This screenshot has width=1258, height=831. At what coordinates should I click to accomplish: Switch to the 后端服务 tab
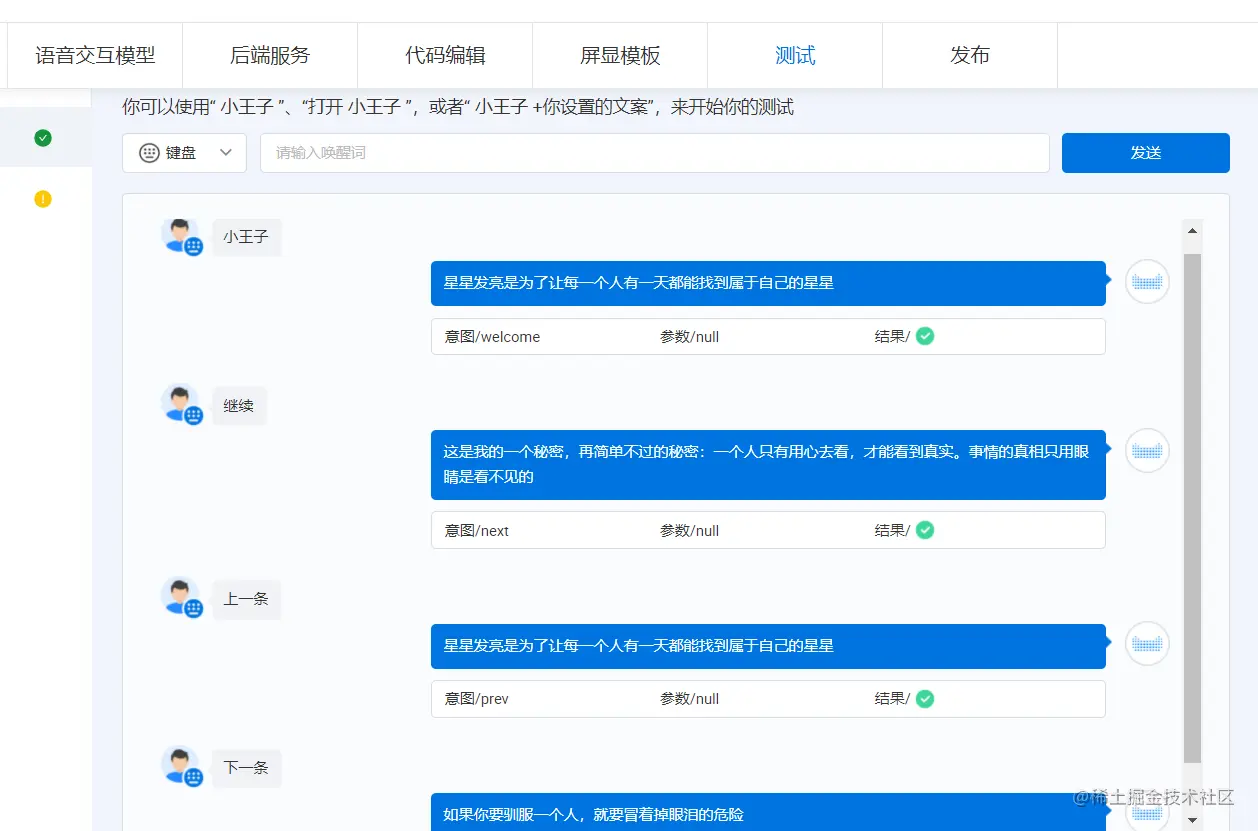[270, 55]
